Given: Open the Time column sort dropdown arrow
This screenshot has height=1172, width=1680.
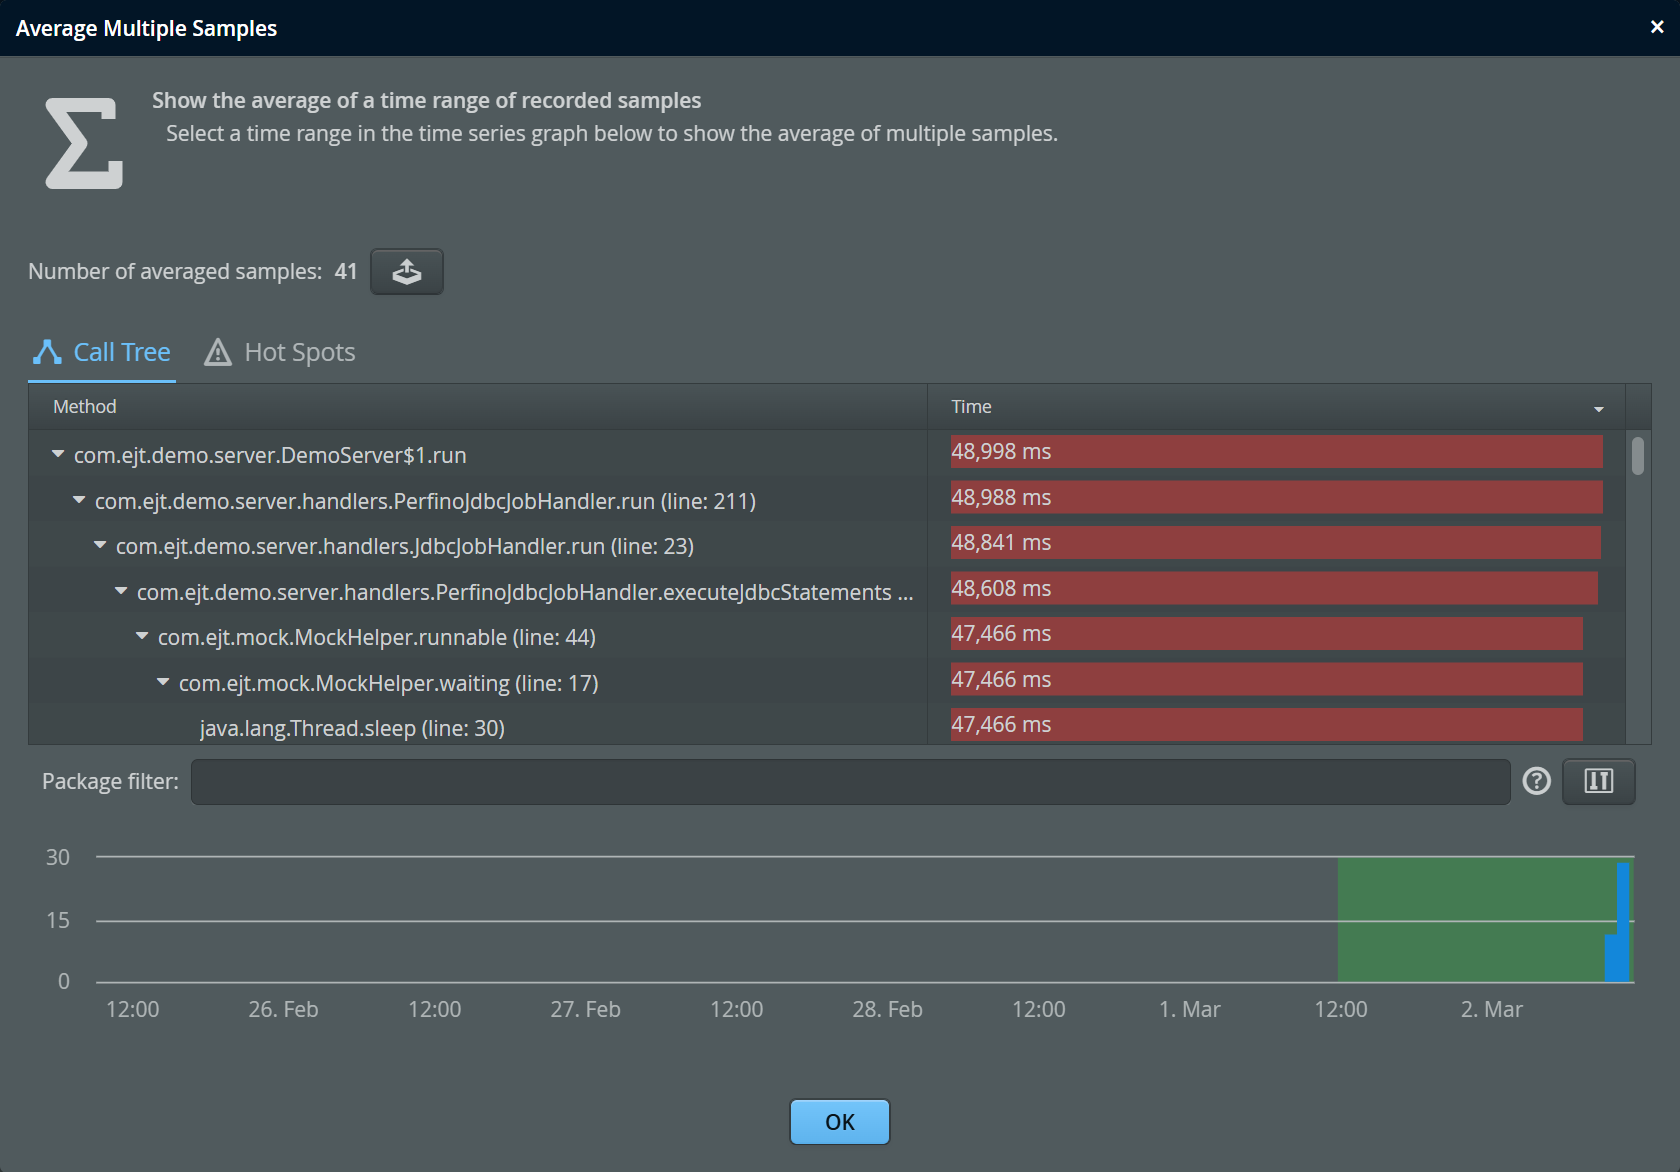Looking at the screenshot, I should click(1598, 409).
